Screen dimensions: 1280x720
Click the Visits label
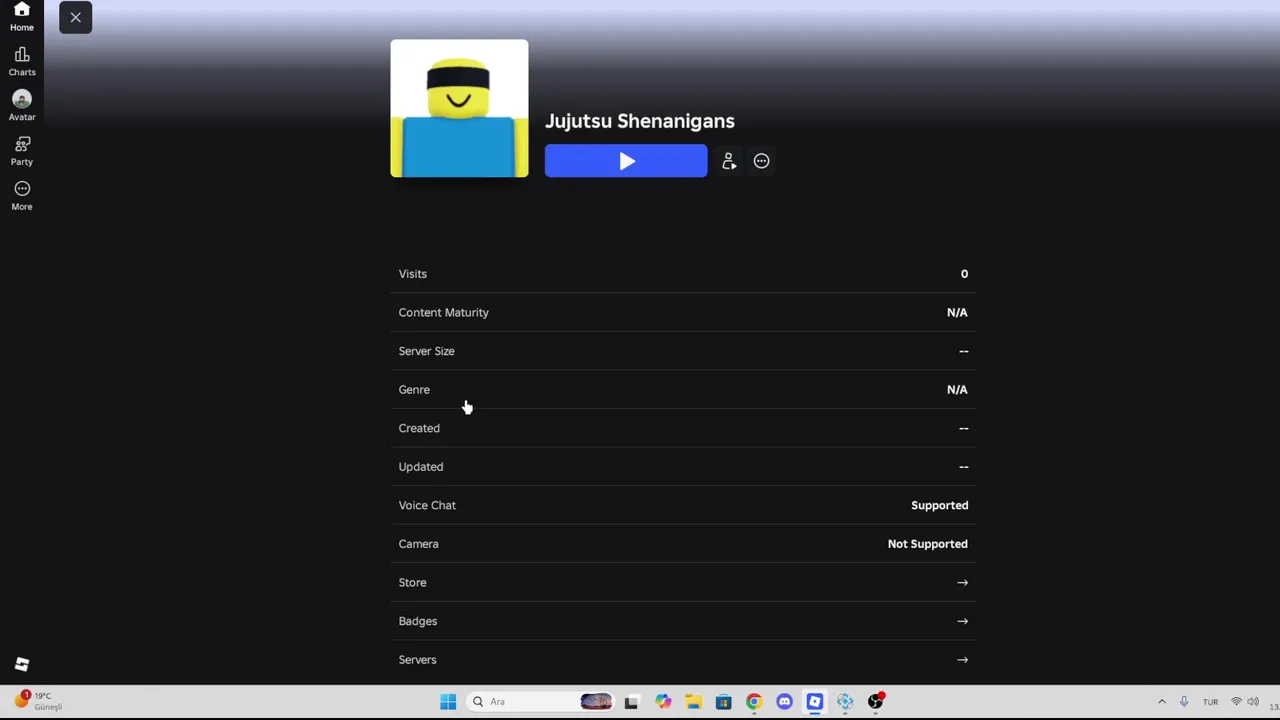coord(412,274)
